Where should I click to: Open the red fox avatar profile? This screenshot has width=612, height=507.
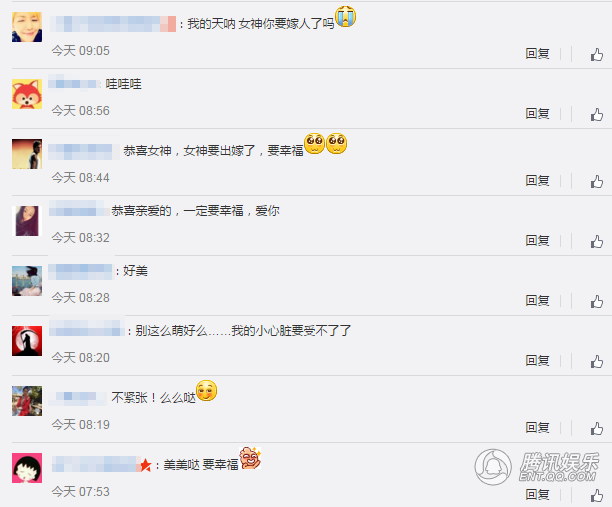tap(27, 94)
